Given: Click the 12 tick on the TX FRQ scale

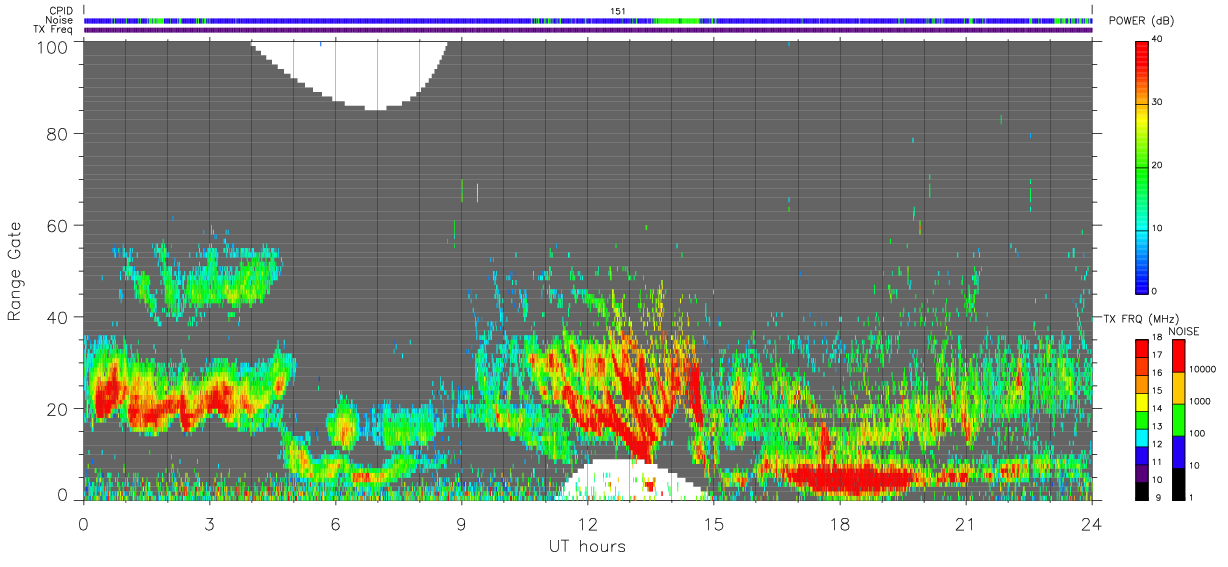Looking at the screenshot, I should pyautogui.click(x=1157, y=445).
